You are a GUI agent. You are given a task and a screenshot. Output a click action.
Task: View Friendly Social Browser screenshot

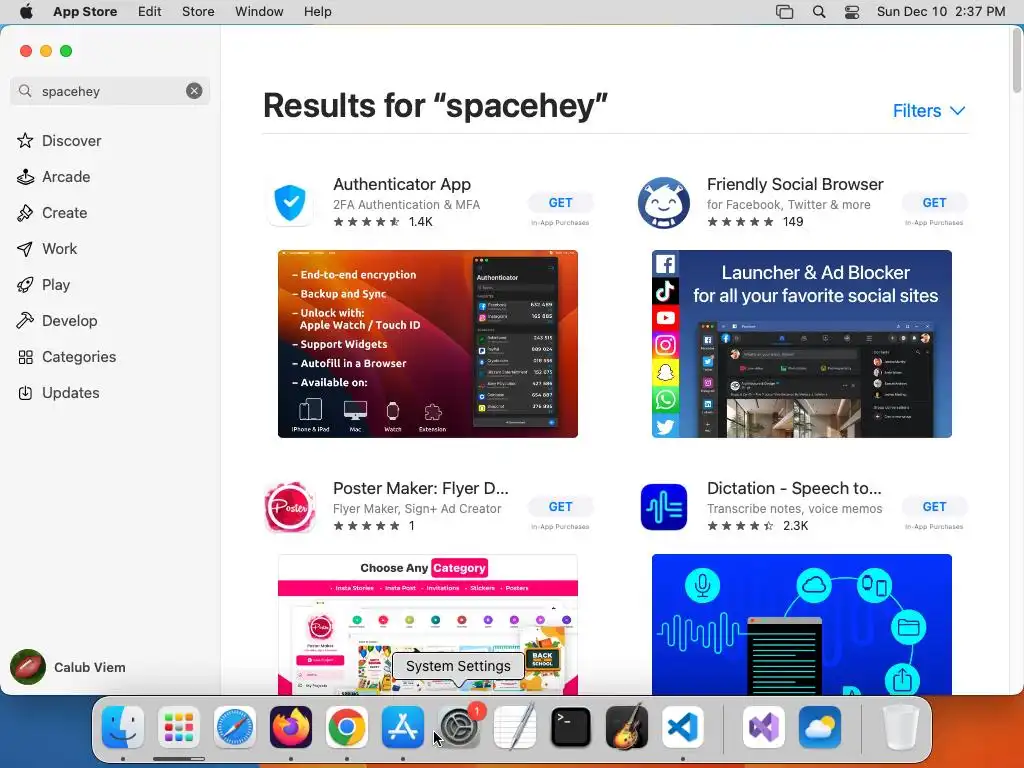[x=801, y=344]
